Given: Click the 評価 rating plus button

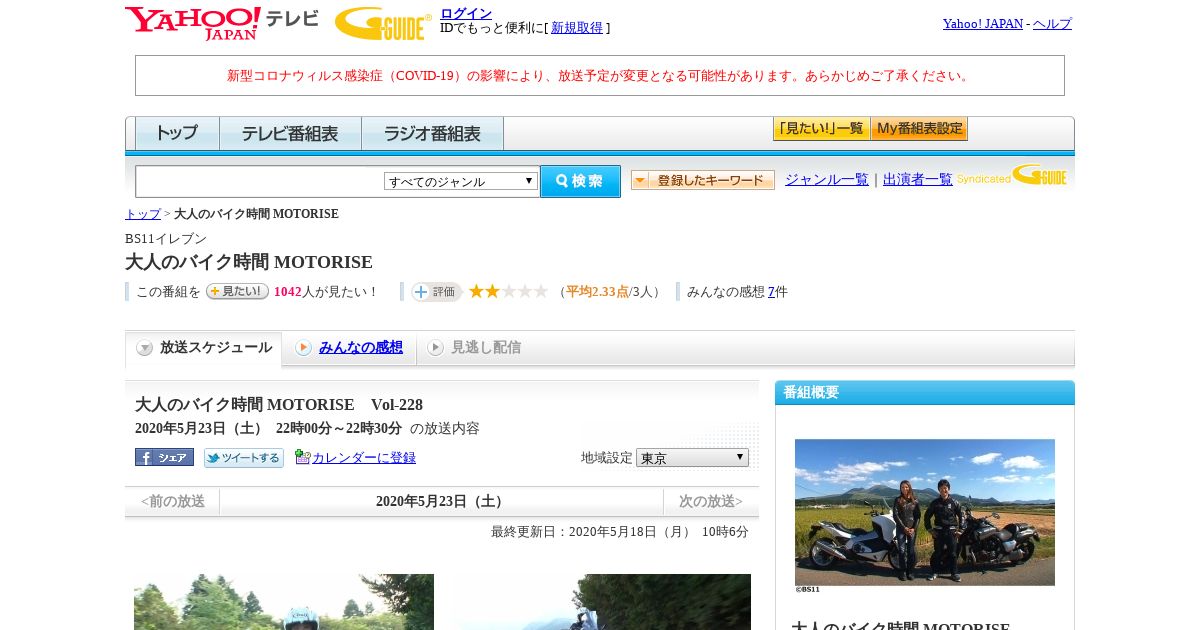Looking at the screenshot, I should pos(436,292).
